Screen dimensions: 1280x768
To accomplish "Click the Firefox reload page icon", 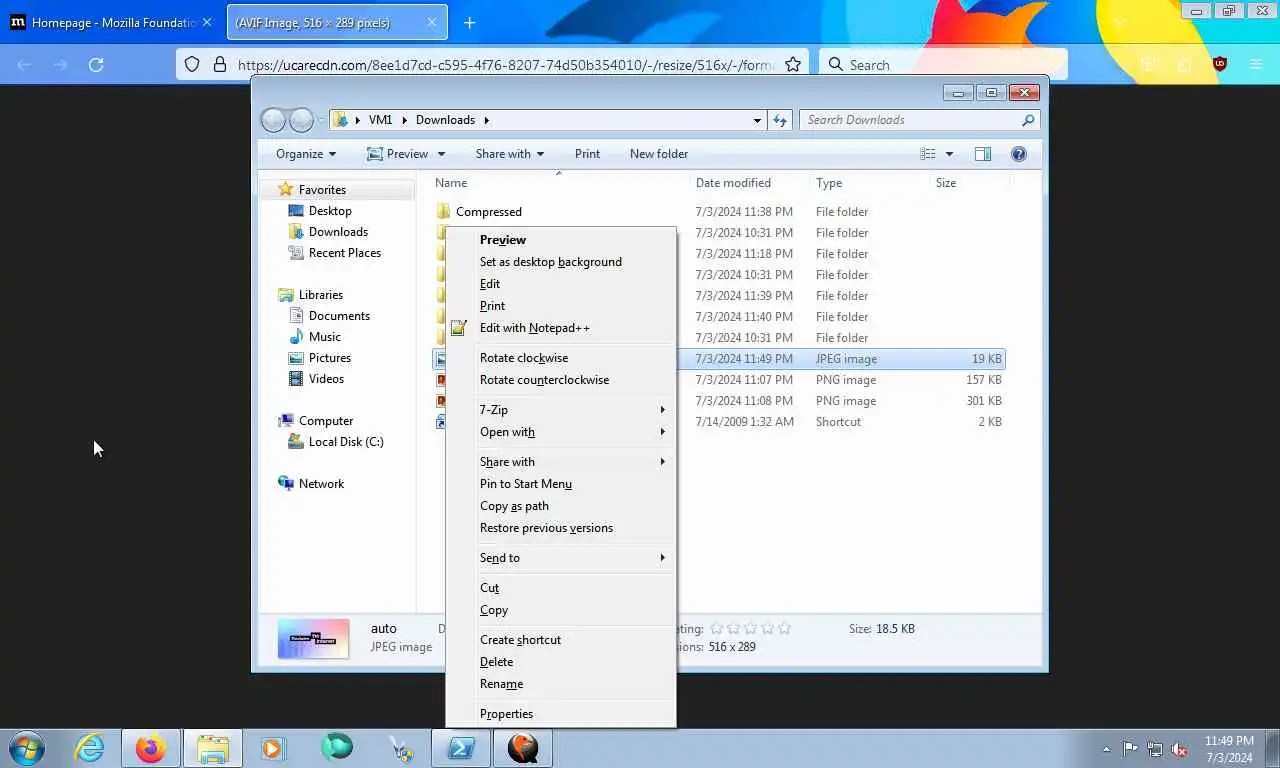I will (x=96, y=65).
